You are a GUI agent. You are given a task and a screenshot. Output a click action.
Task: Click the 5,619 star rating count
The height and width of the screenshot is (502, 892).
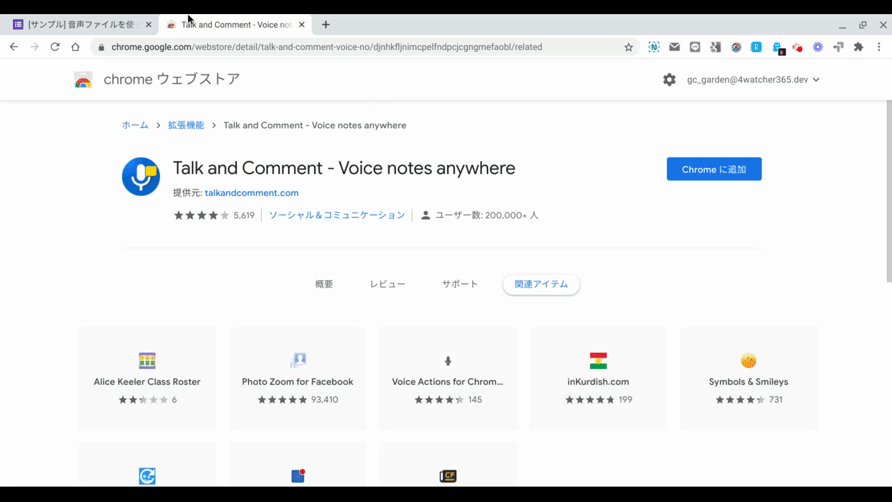pos(244,215)
